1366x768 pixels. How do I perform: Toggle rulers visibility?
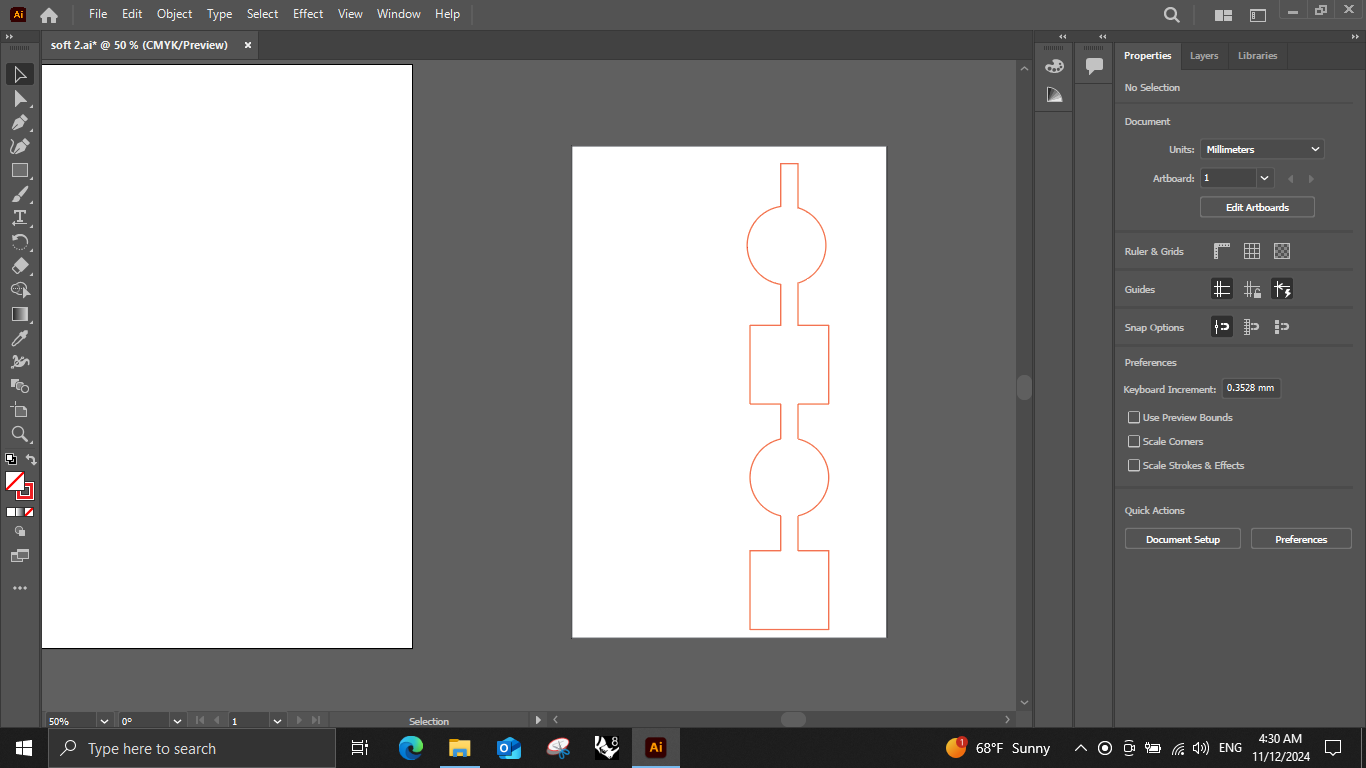point(1222,251)
